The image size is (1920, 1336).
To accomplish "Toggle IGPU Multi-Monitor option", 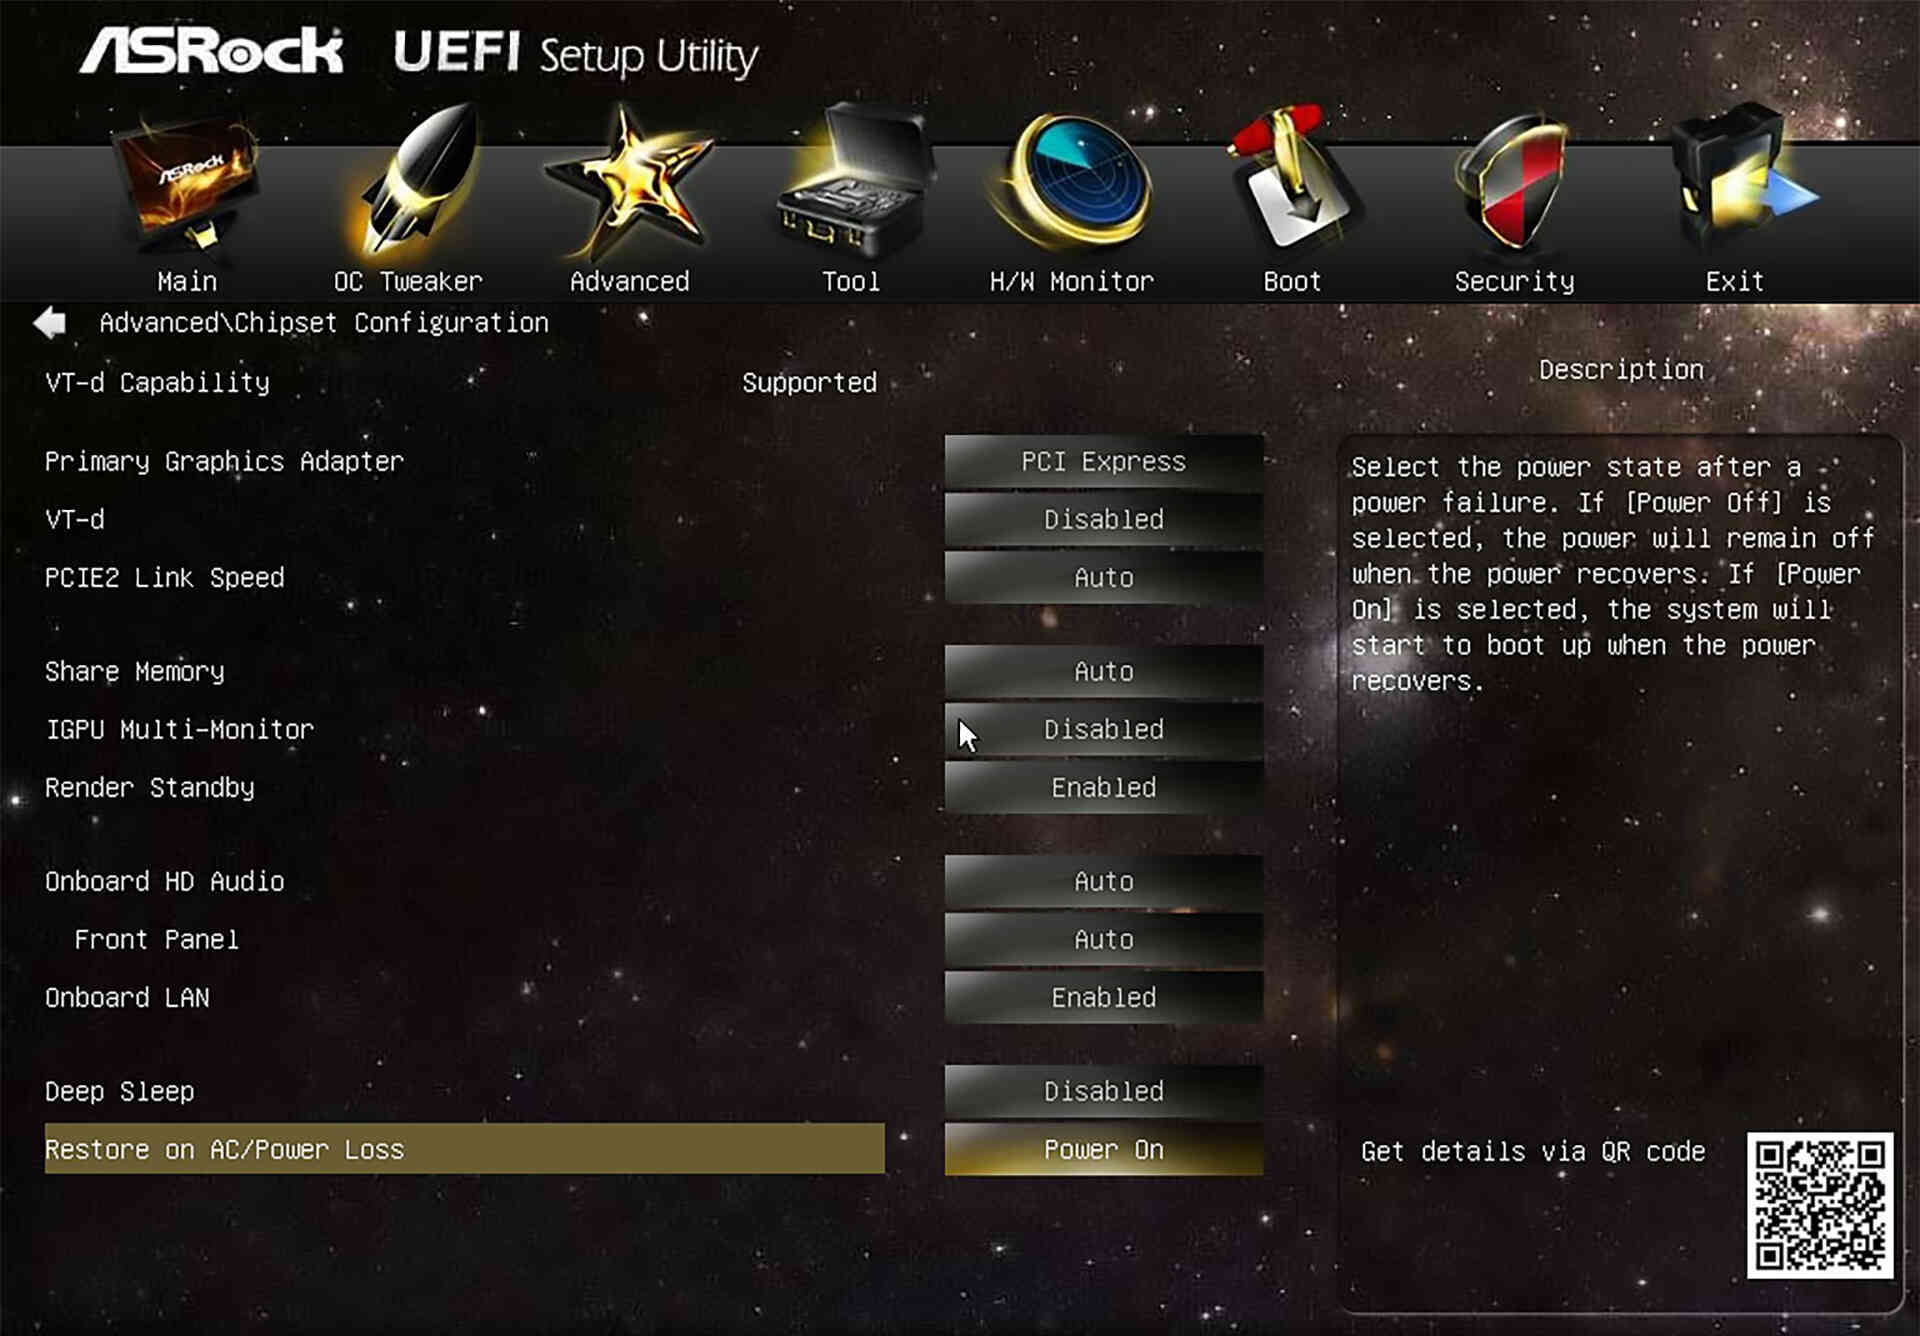I will click(1104, 729).
